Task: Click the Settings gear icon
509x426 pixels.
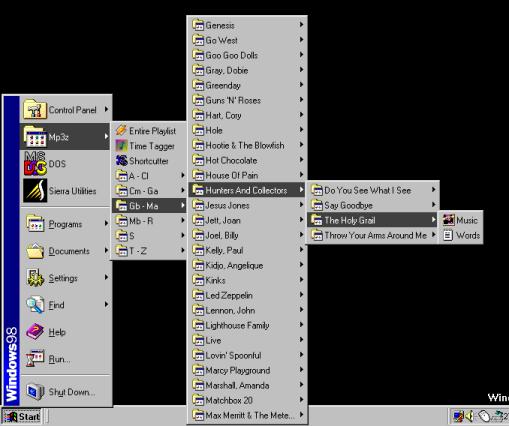Action: 35,278
